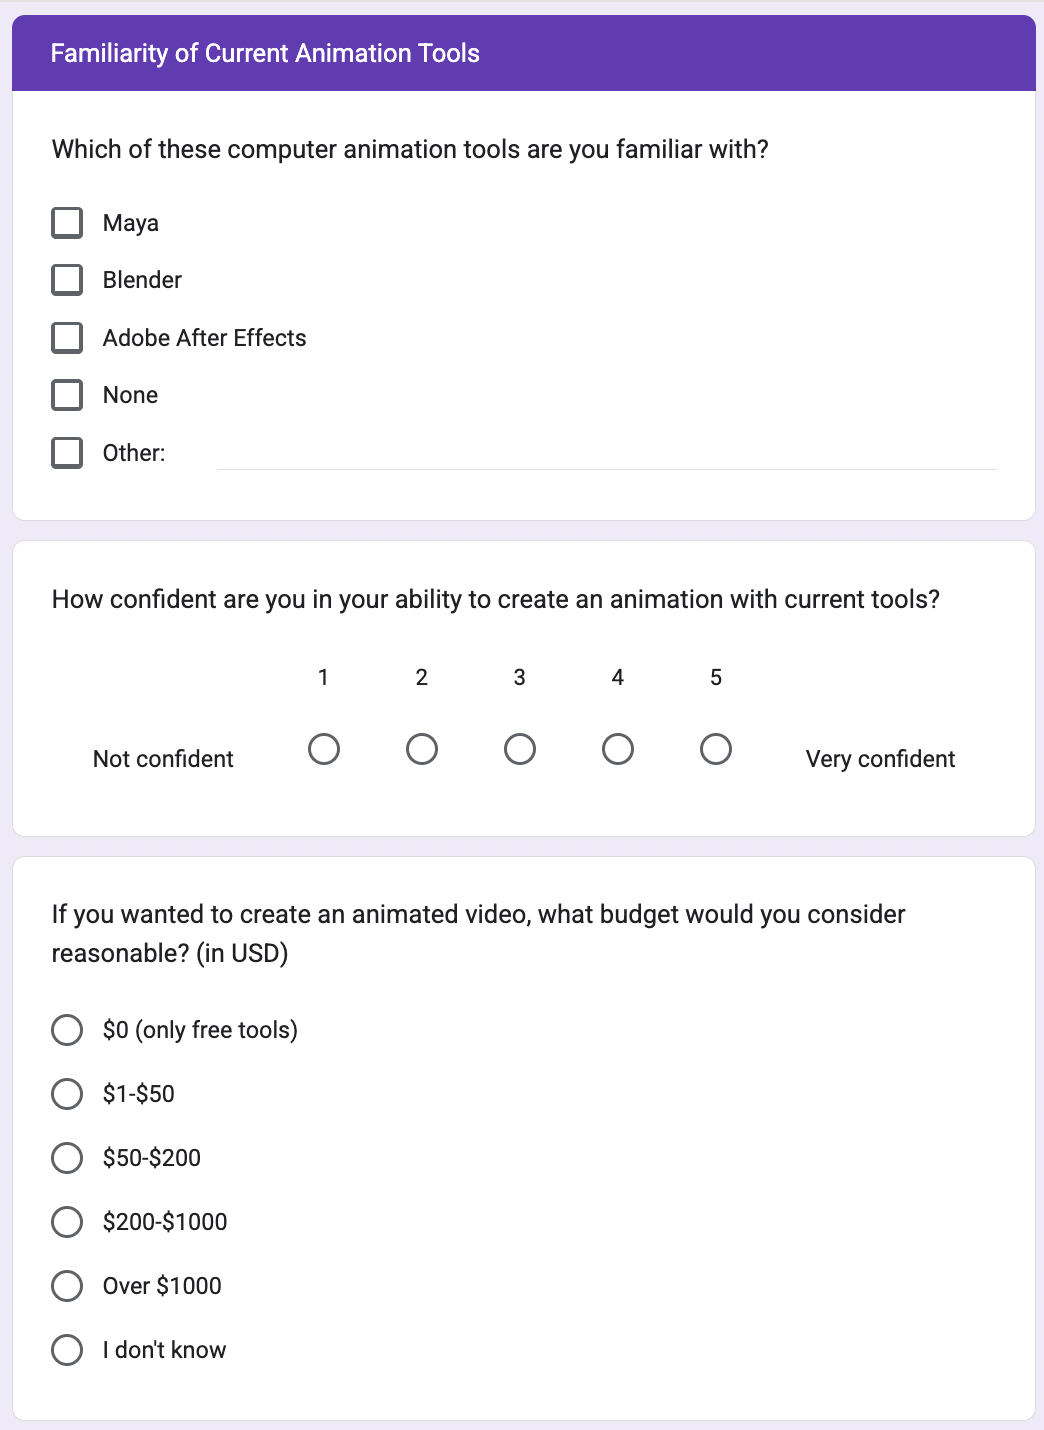Pick confidence level 4
The width and height of the screenshot is (1044, 1430).
click(618, 749)
